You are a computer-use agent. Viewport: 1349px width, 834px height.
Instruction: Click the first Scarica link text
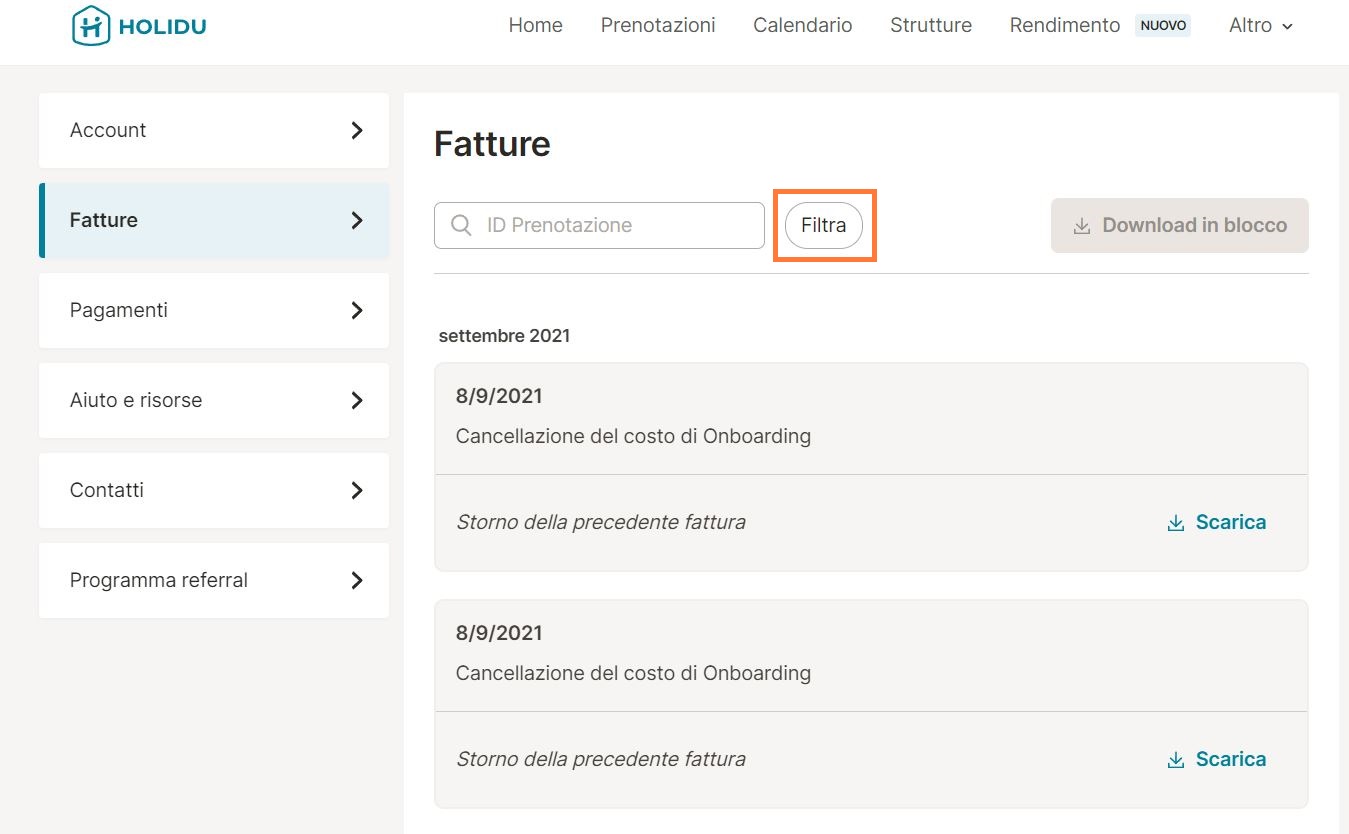point(1230,522)
